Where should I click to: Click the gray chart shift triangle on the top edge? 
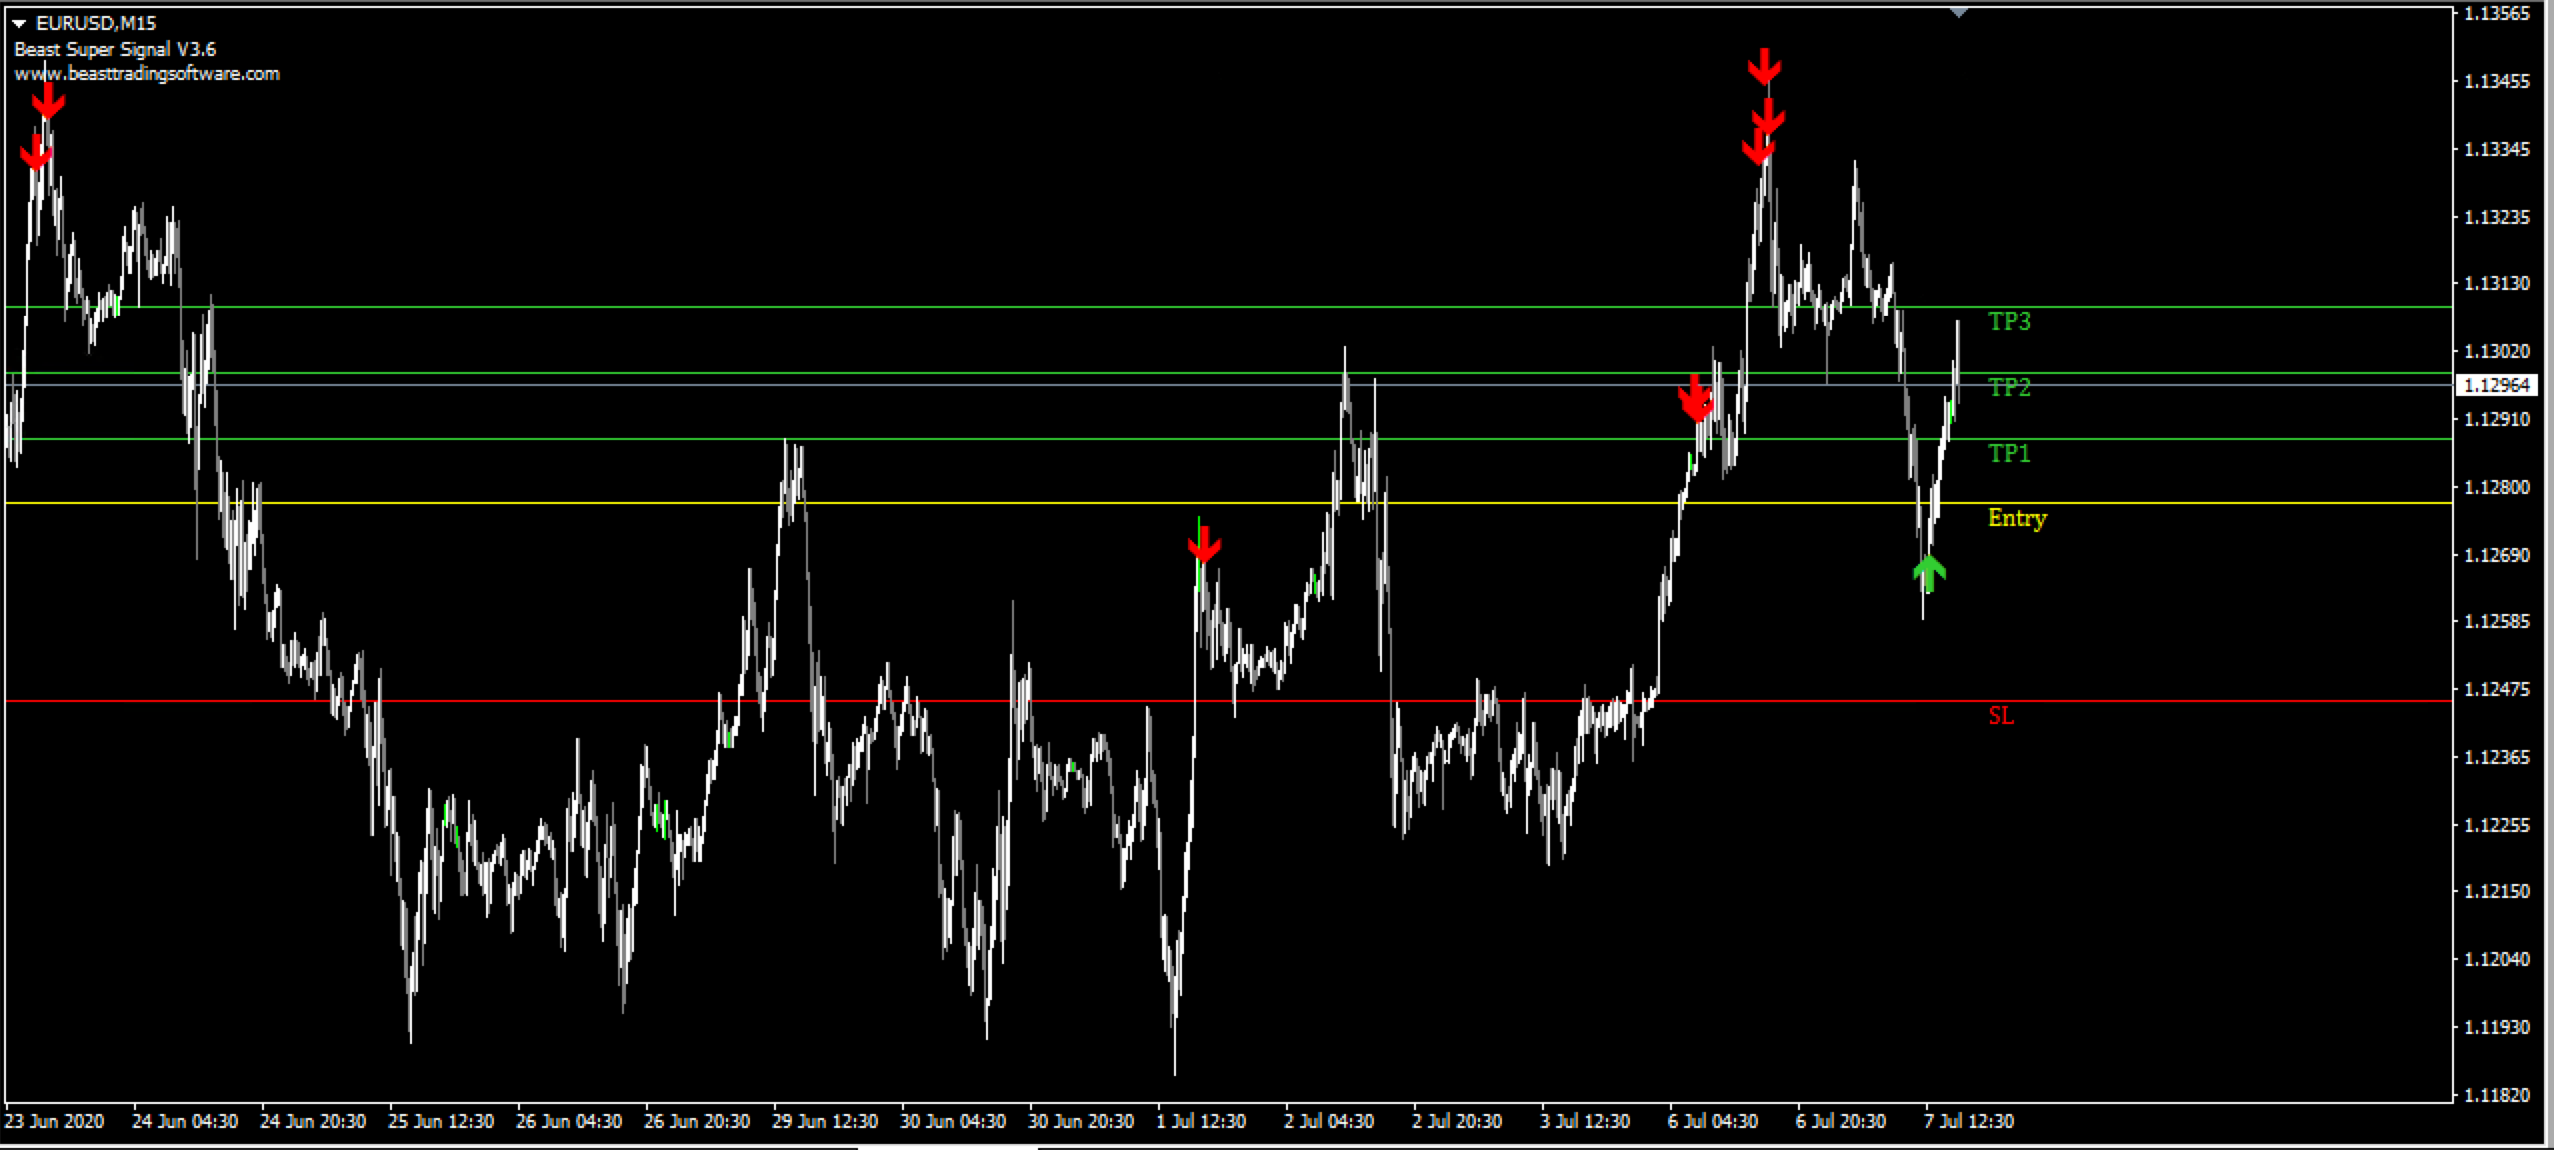coord(1958,12)
